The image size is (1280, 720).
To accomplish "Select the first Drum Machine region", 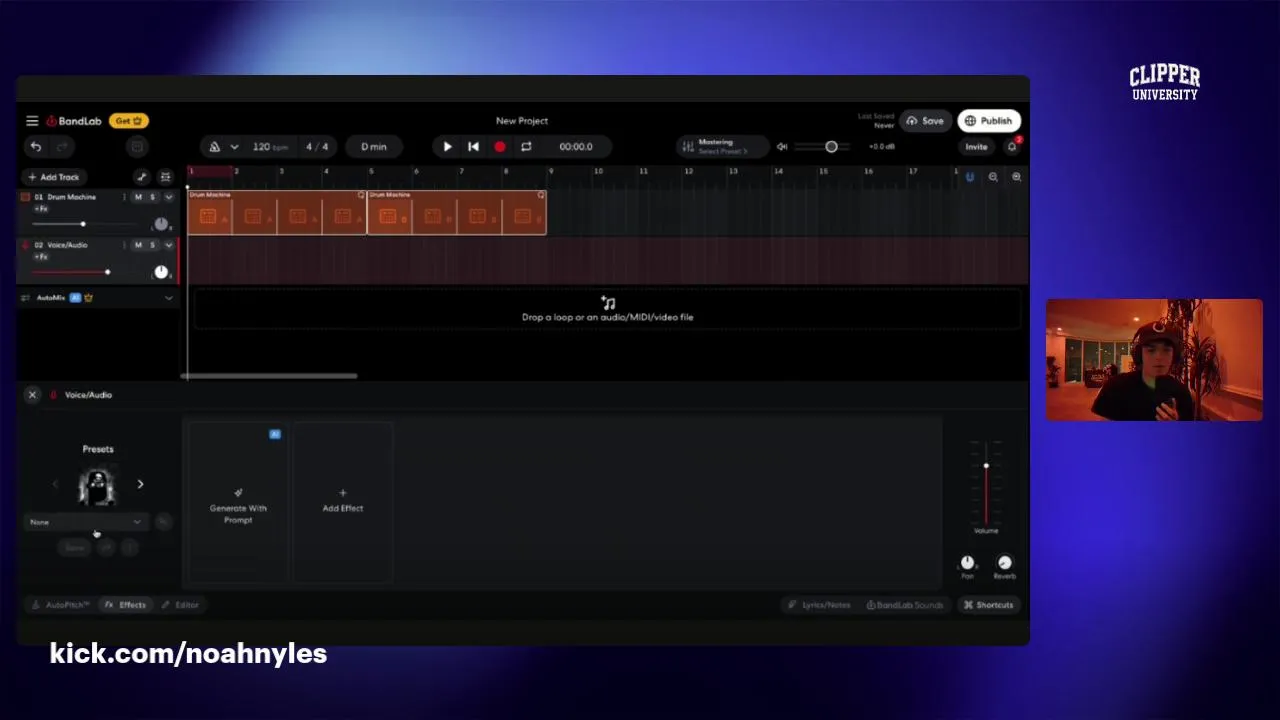I will click(x=277, y=213).
